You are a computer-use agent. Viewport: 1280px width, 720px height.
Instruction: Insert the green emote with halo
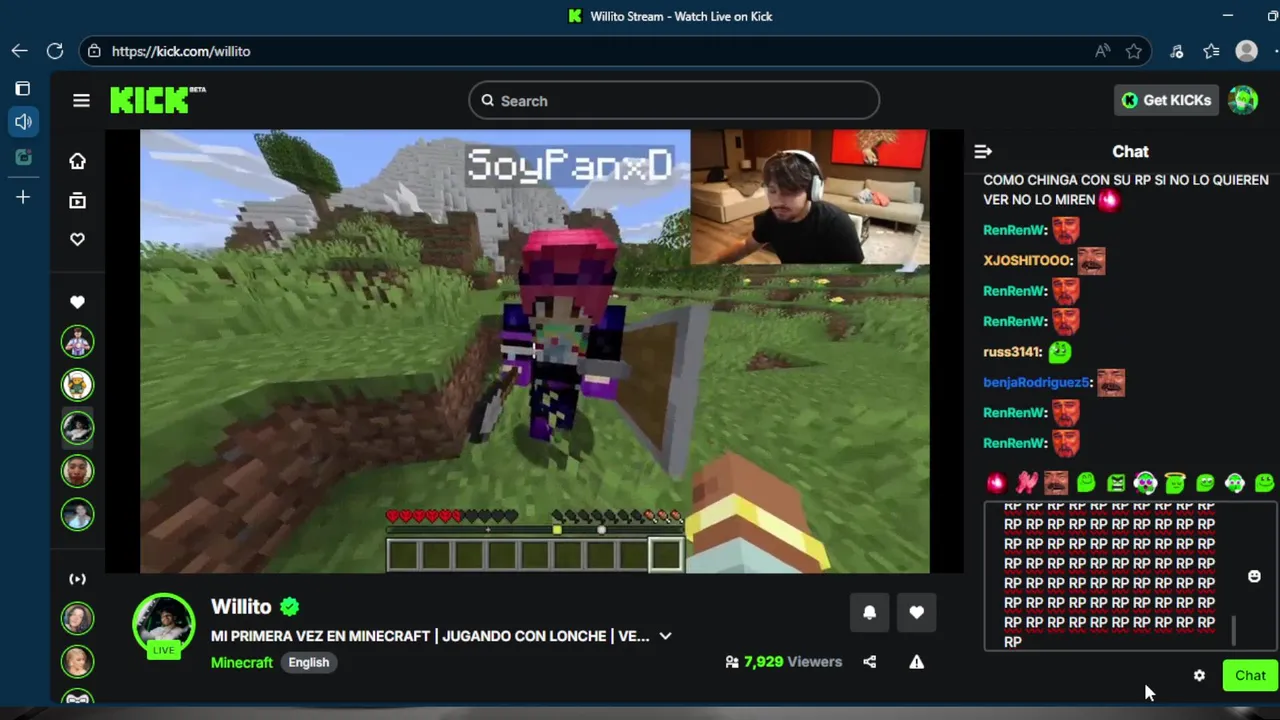1175,483
